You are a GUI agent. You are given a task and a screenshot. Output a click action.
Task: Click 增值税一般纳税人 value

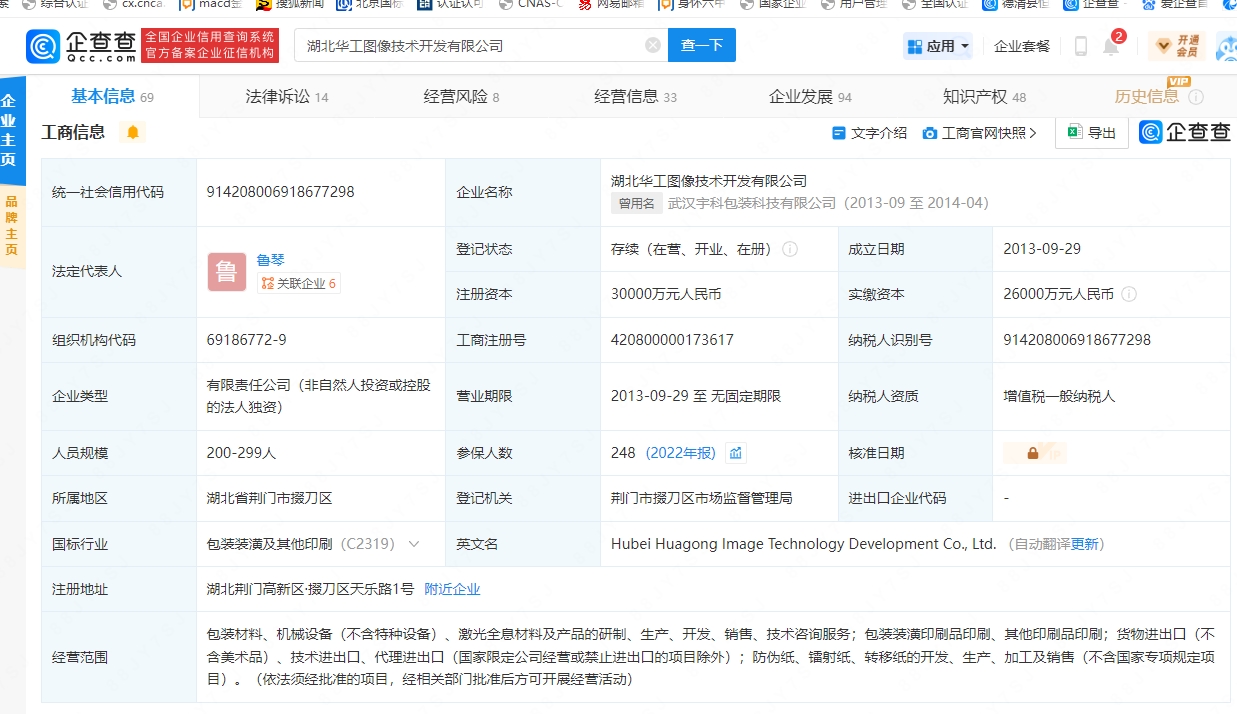[1059, 396]
